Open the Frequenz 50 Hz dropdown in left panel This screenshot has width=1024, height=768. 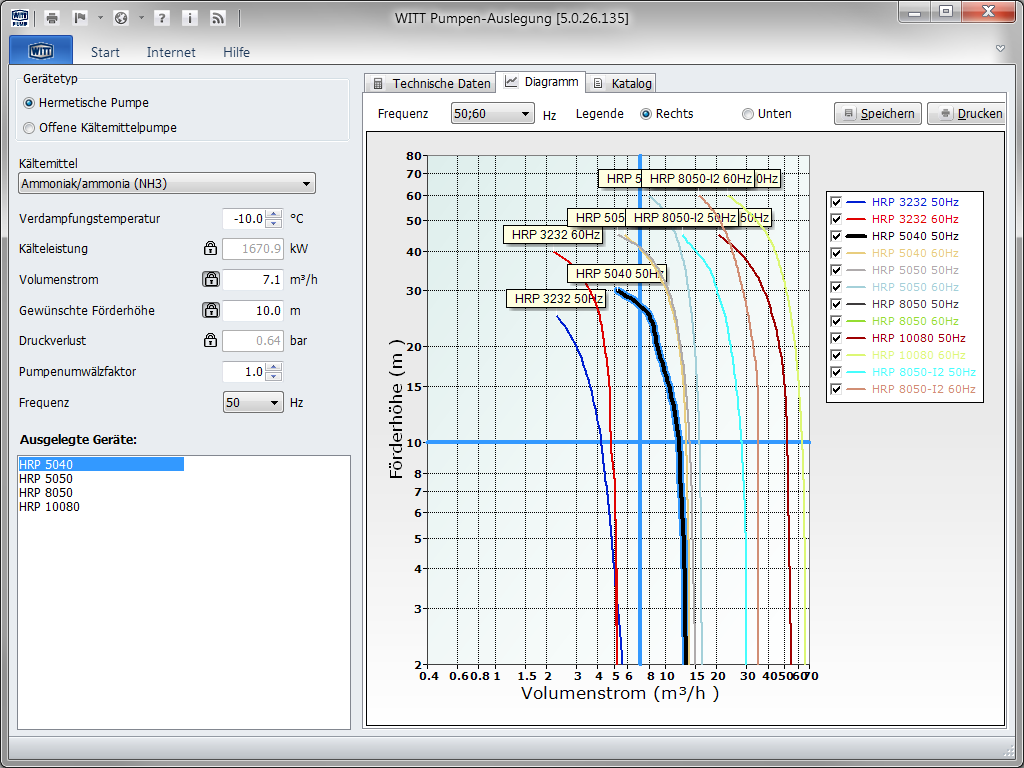pos(253,402)
